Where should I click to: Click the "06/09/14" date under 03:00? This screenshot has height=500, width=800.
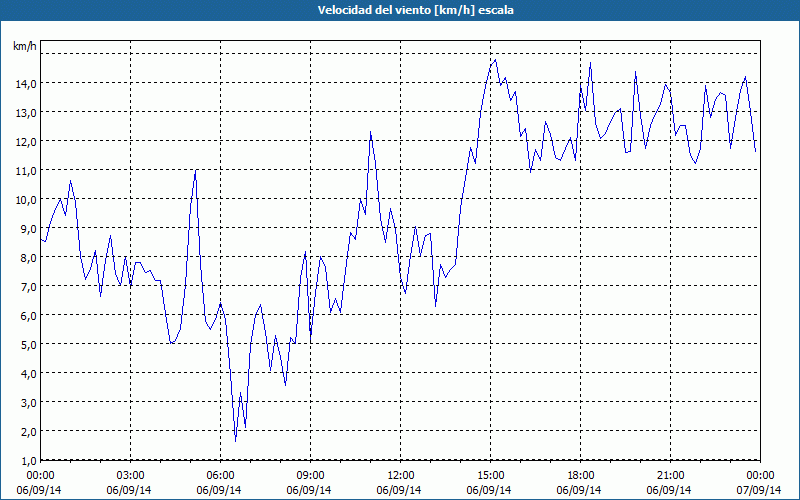coord(129,490)
